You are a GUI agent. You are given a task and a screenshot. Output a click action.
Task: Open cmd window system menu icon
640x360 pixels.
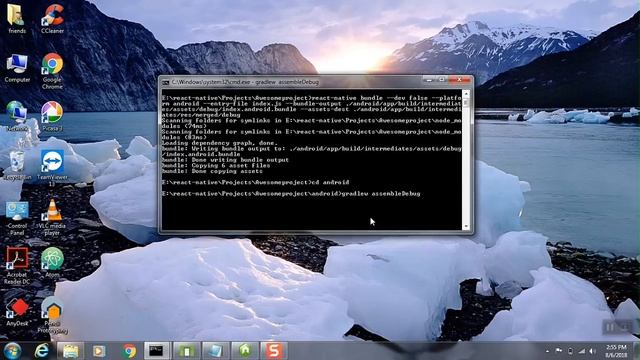coord(165,82)
